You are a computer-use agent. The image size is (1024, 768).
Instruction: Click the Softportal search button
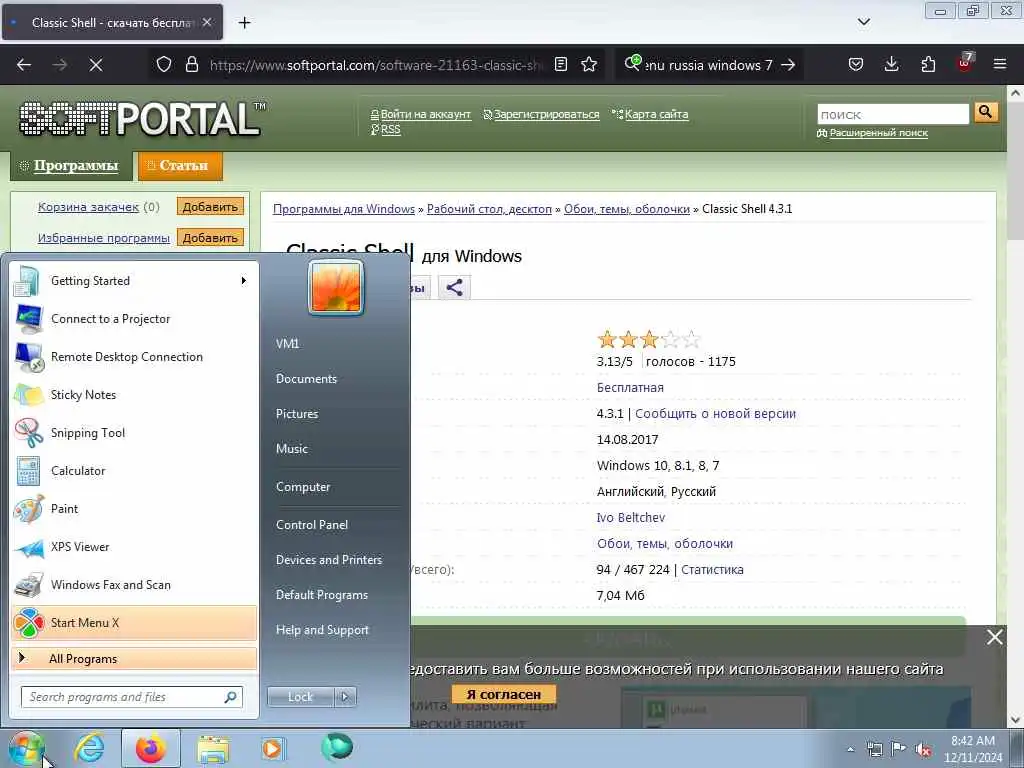pos(986,112)
